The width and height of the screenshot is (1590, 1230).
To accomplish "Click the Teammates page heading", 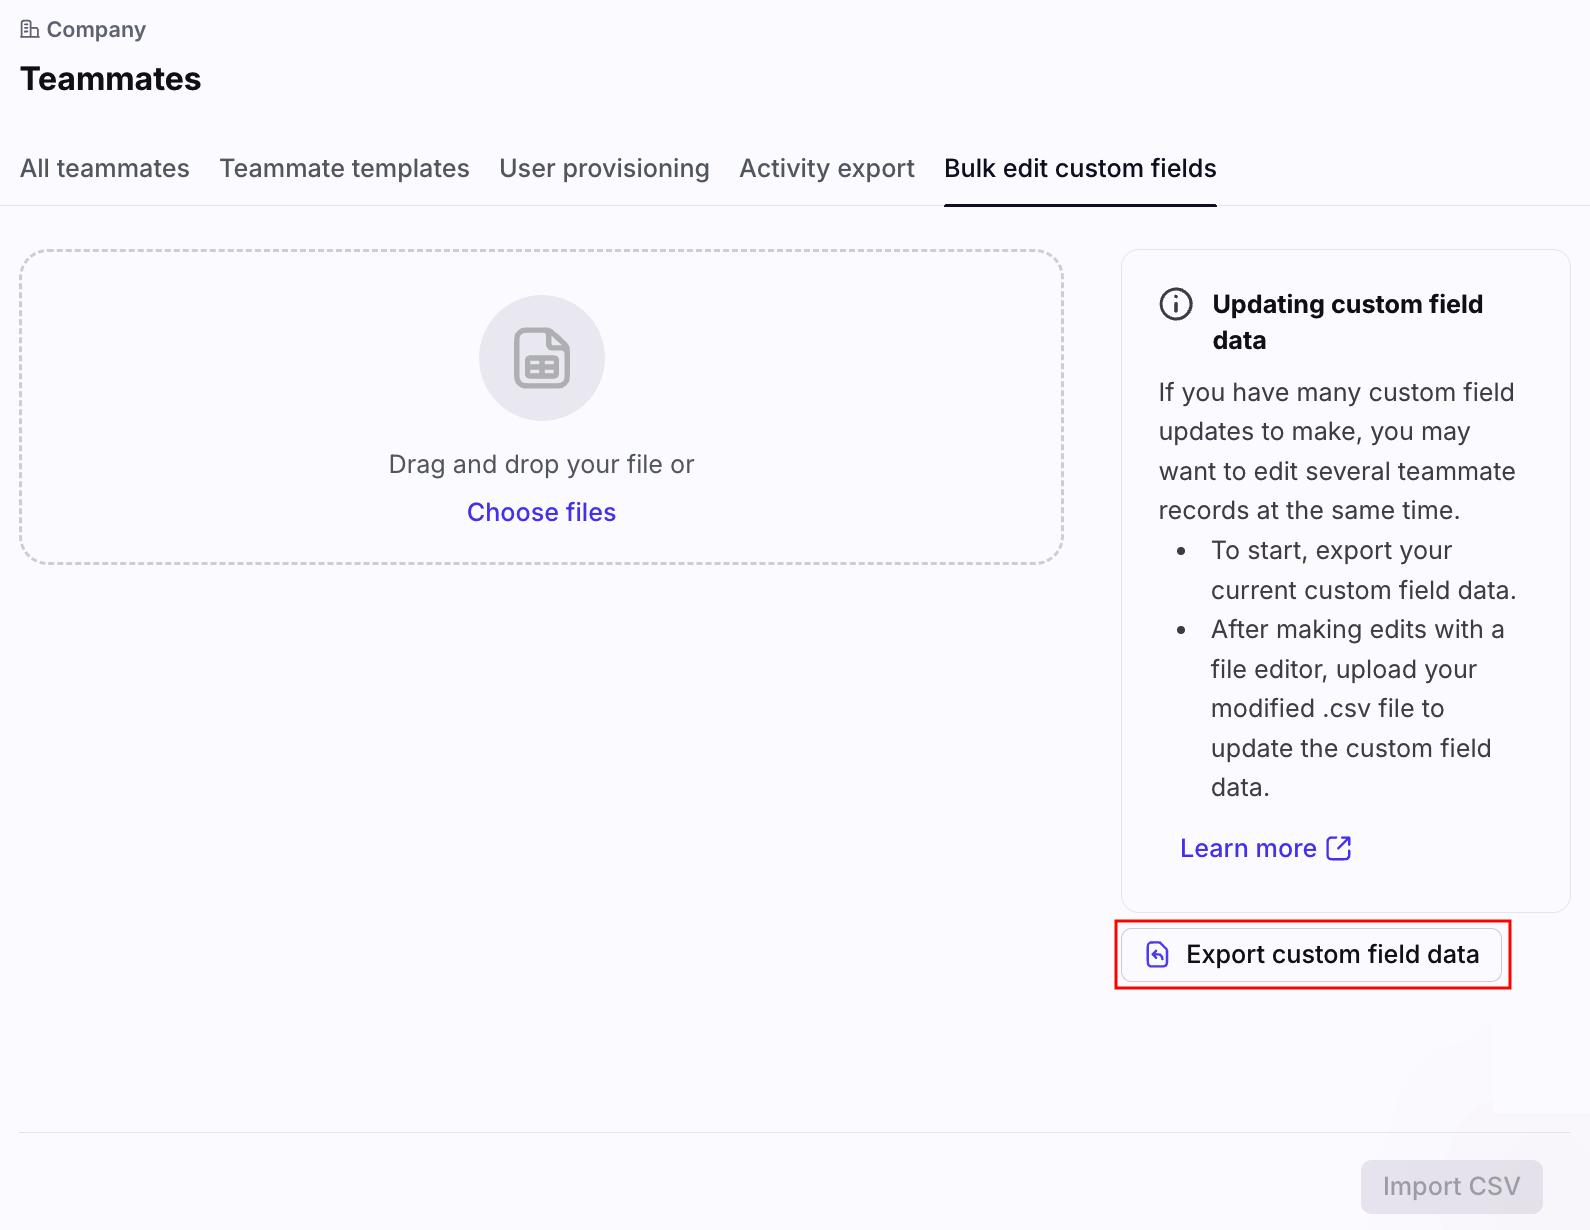I will [110, 79].
